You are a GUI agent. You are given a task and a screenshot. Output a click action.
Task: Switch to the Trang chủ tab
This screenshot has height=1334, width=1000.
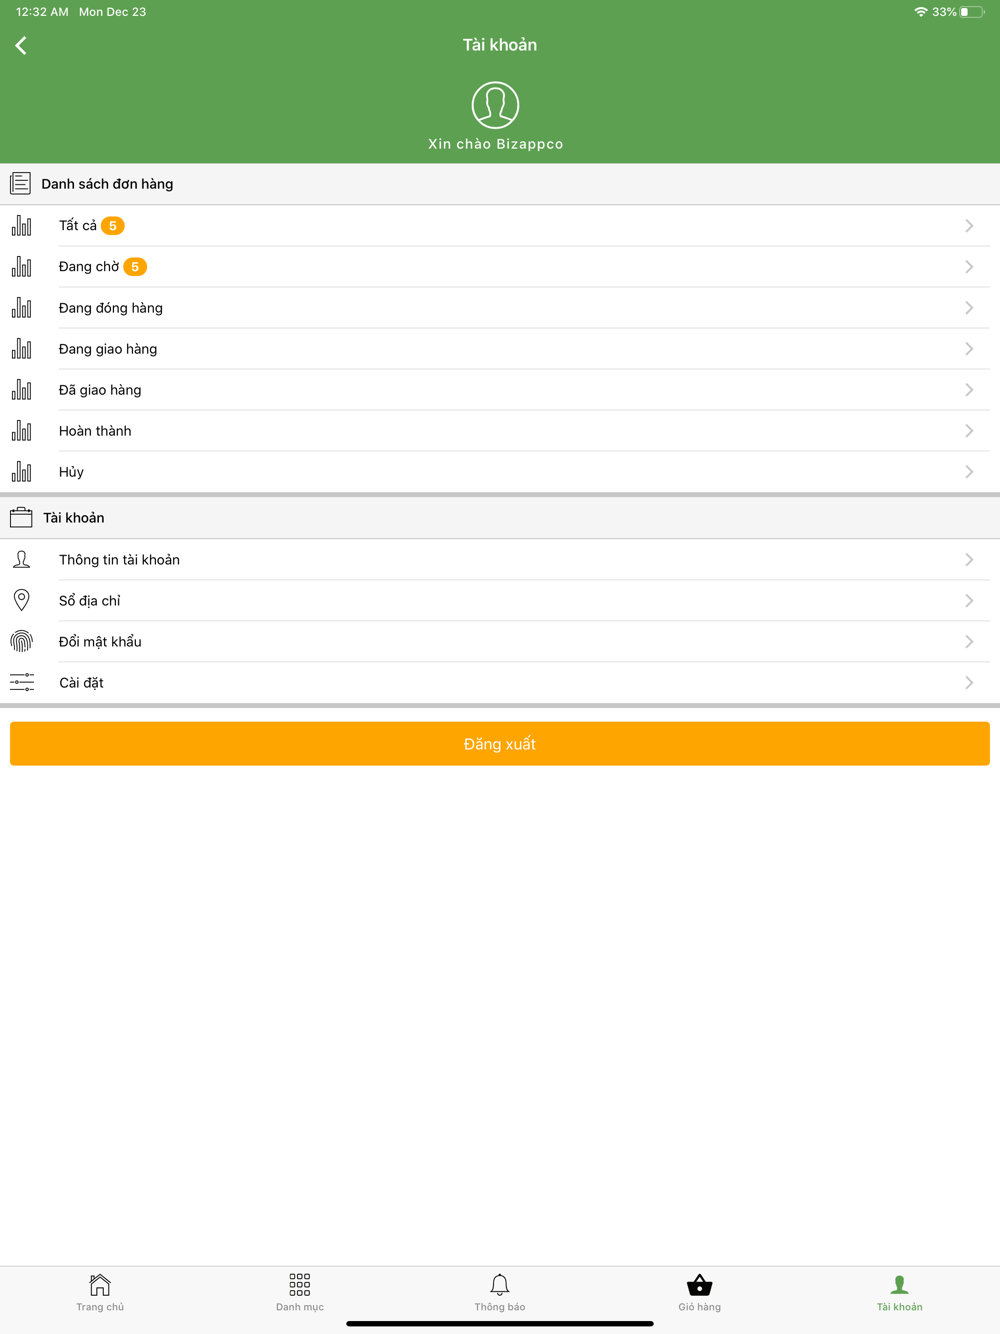tap(100, 1292)
